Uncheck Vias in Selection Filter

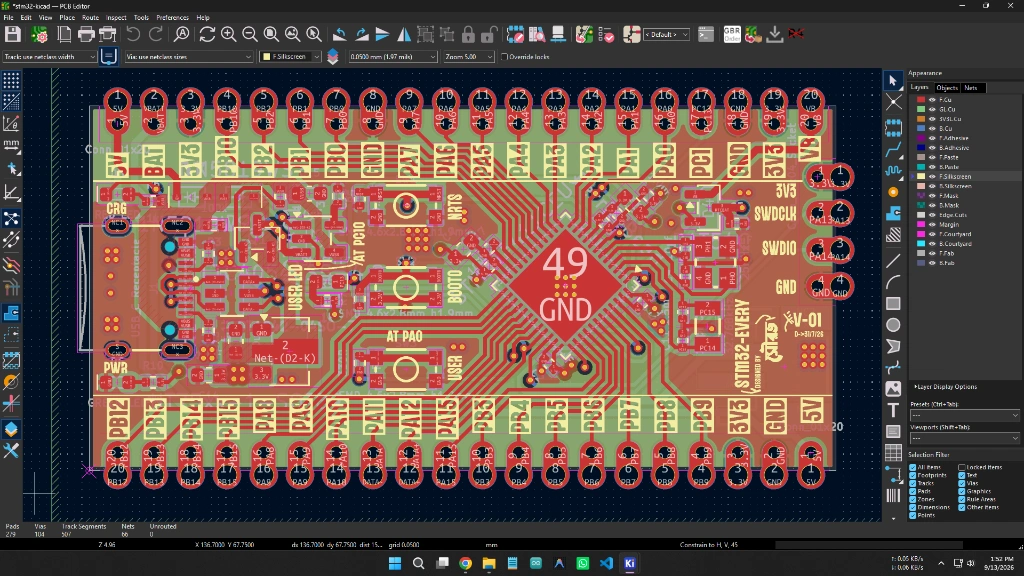pyautogui.click(x=962, y=483)
